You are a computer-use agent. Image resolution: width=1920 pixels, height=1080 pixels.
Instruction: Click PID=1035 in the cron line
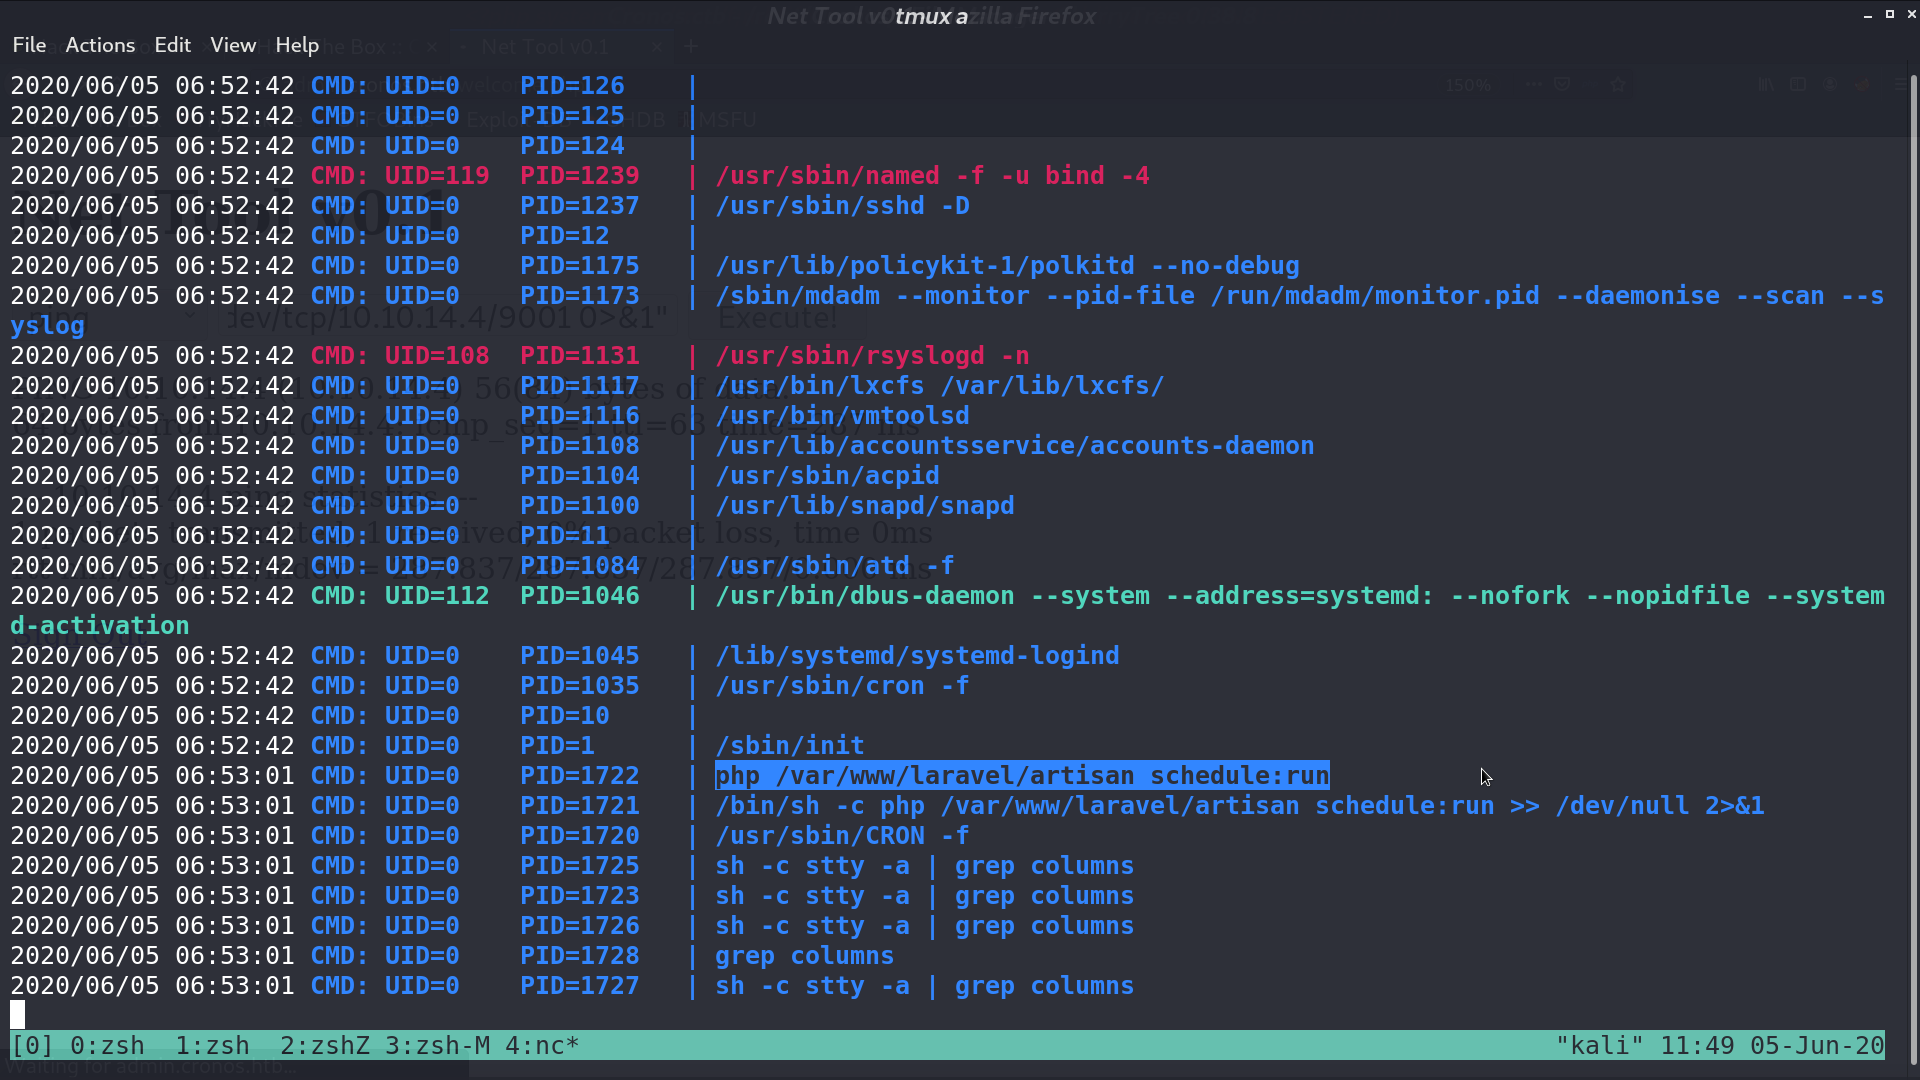(580, 686)
